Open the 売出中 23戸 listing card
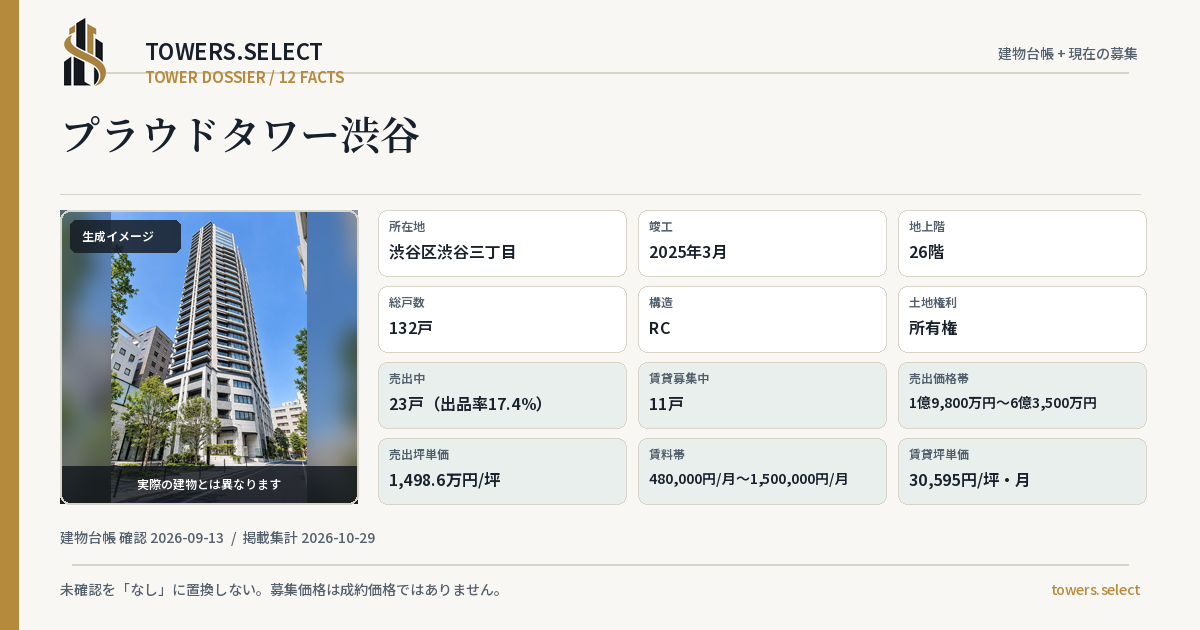The width and height of the screenshot is (1200, 630). tap(502, 395)
